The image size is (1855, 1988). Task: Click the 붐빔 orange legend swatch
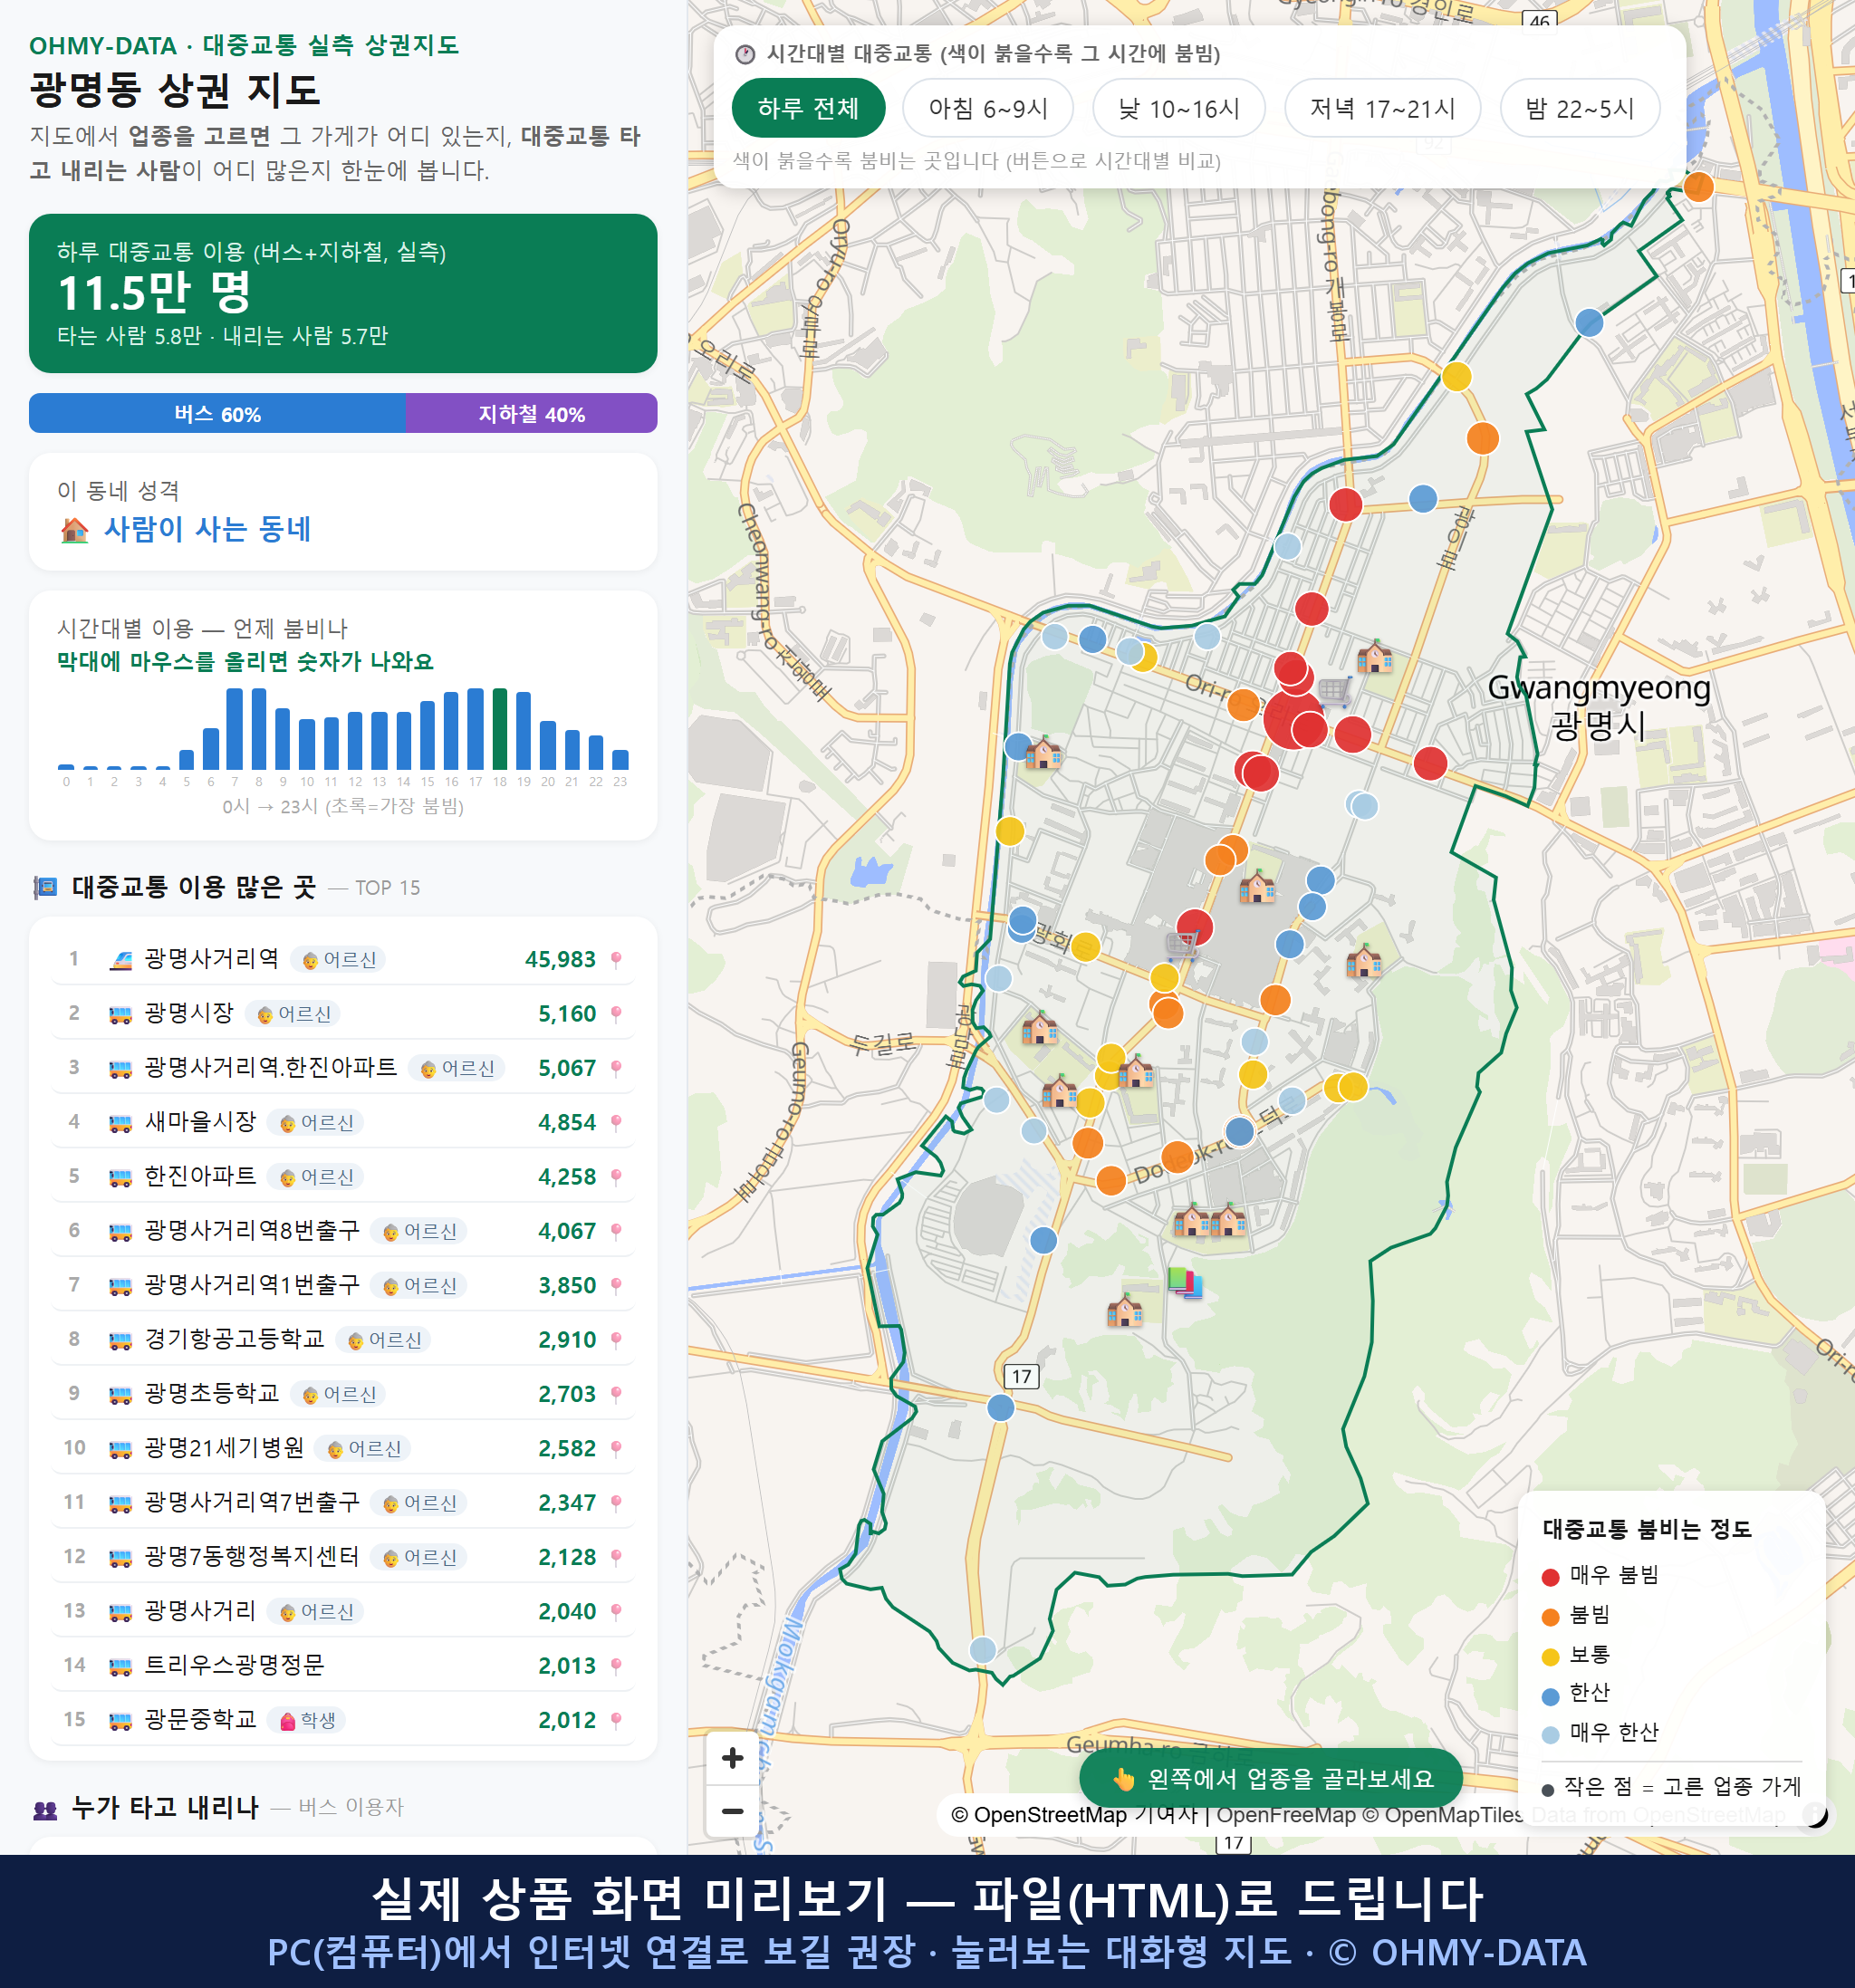point(1550,1617)
